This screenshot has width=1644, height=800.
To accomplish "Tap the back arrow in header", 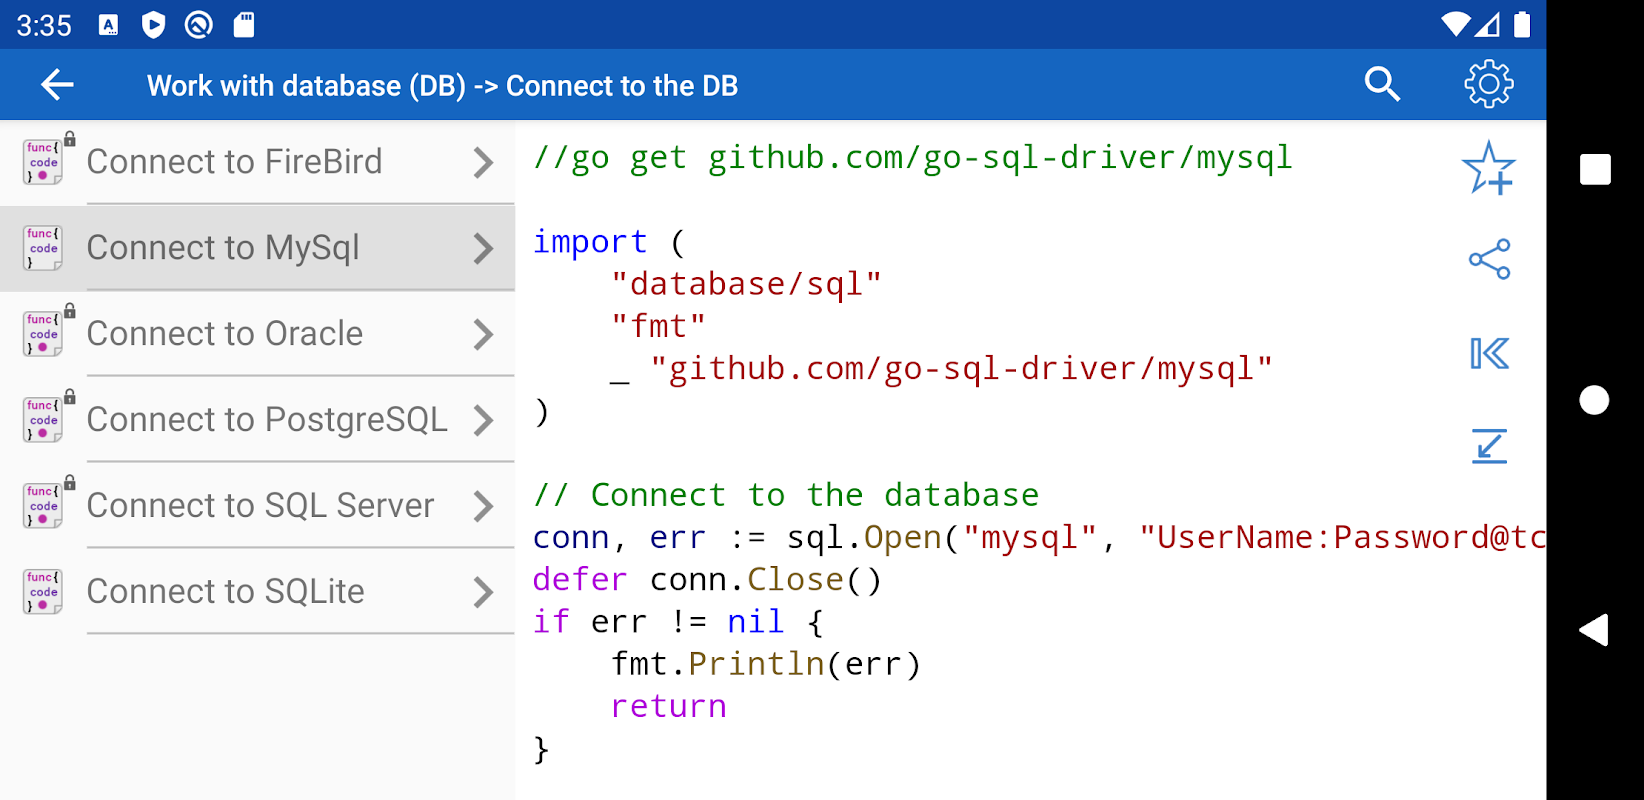I will coord(57,85).
